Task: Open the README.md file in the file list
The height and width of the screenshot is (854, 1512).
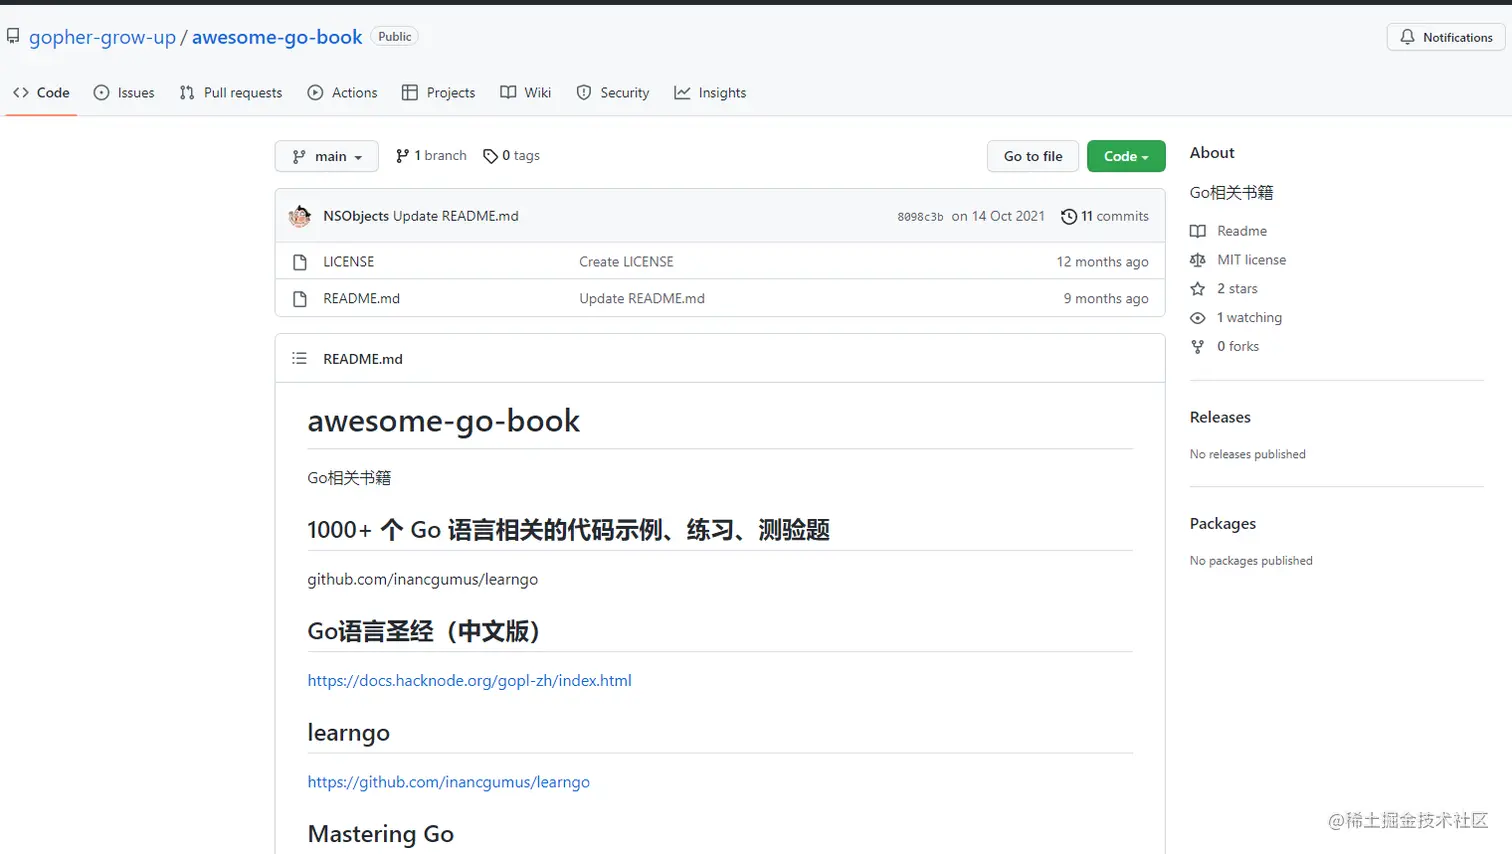Action: point(361,299)
